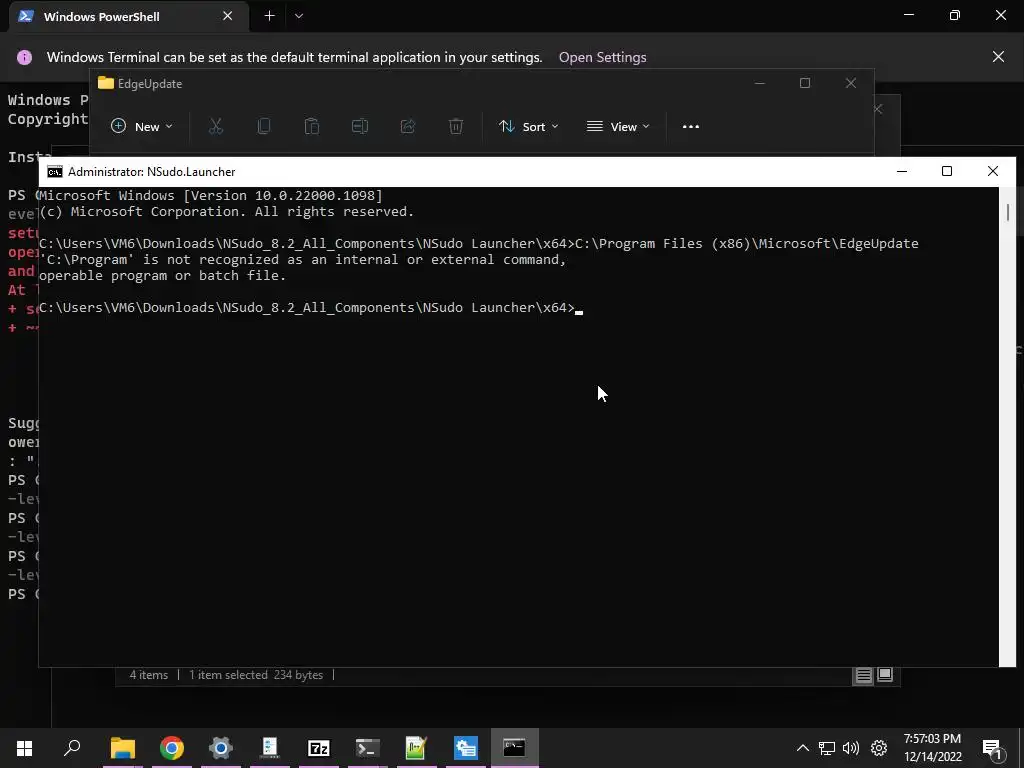Open the blue window-list app on taskbar
1024x768 pixels.
click(466, 748)
